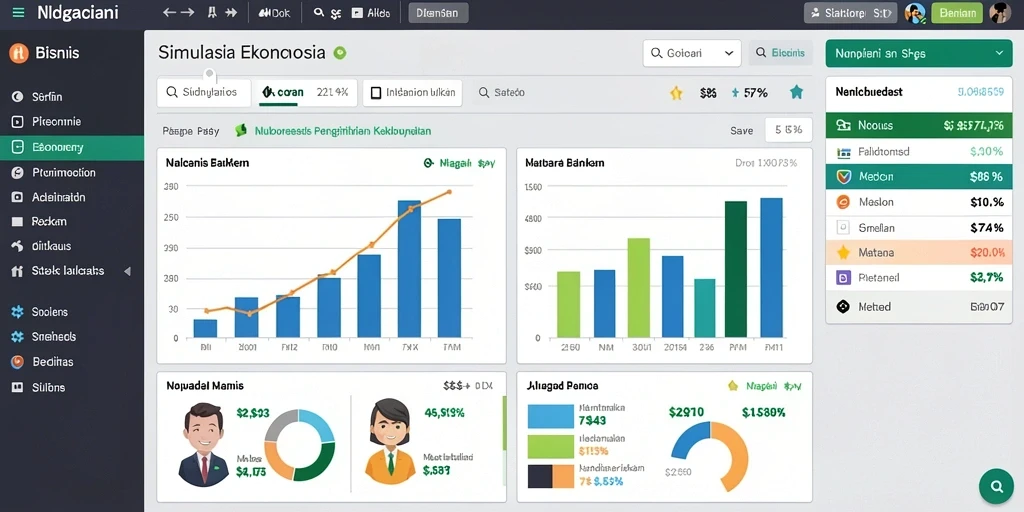1024x512 pixels.
Task: Click the Soolens sidebar gear icon
Action: [x=18, y=312]
